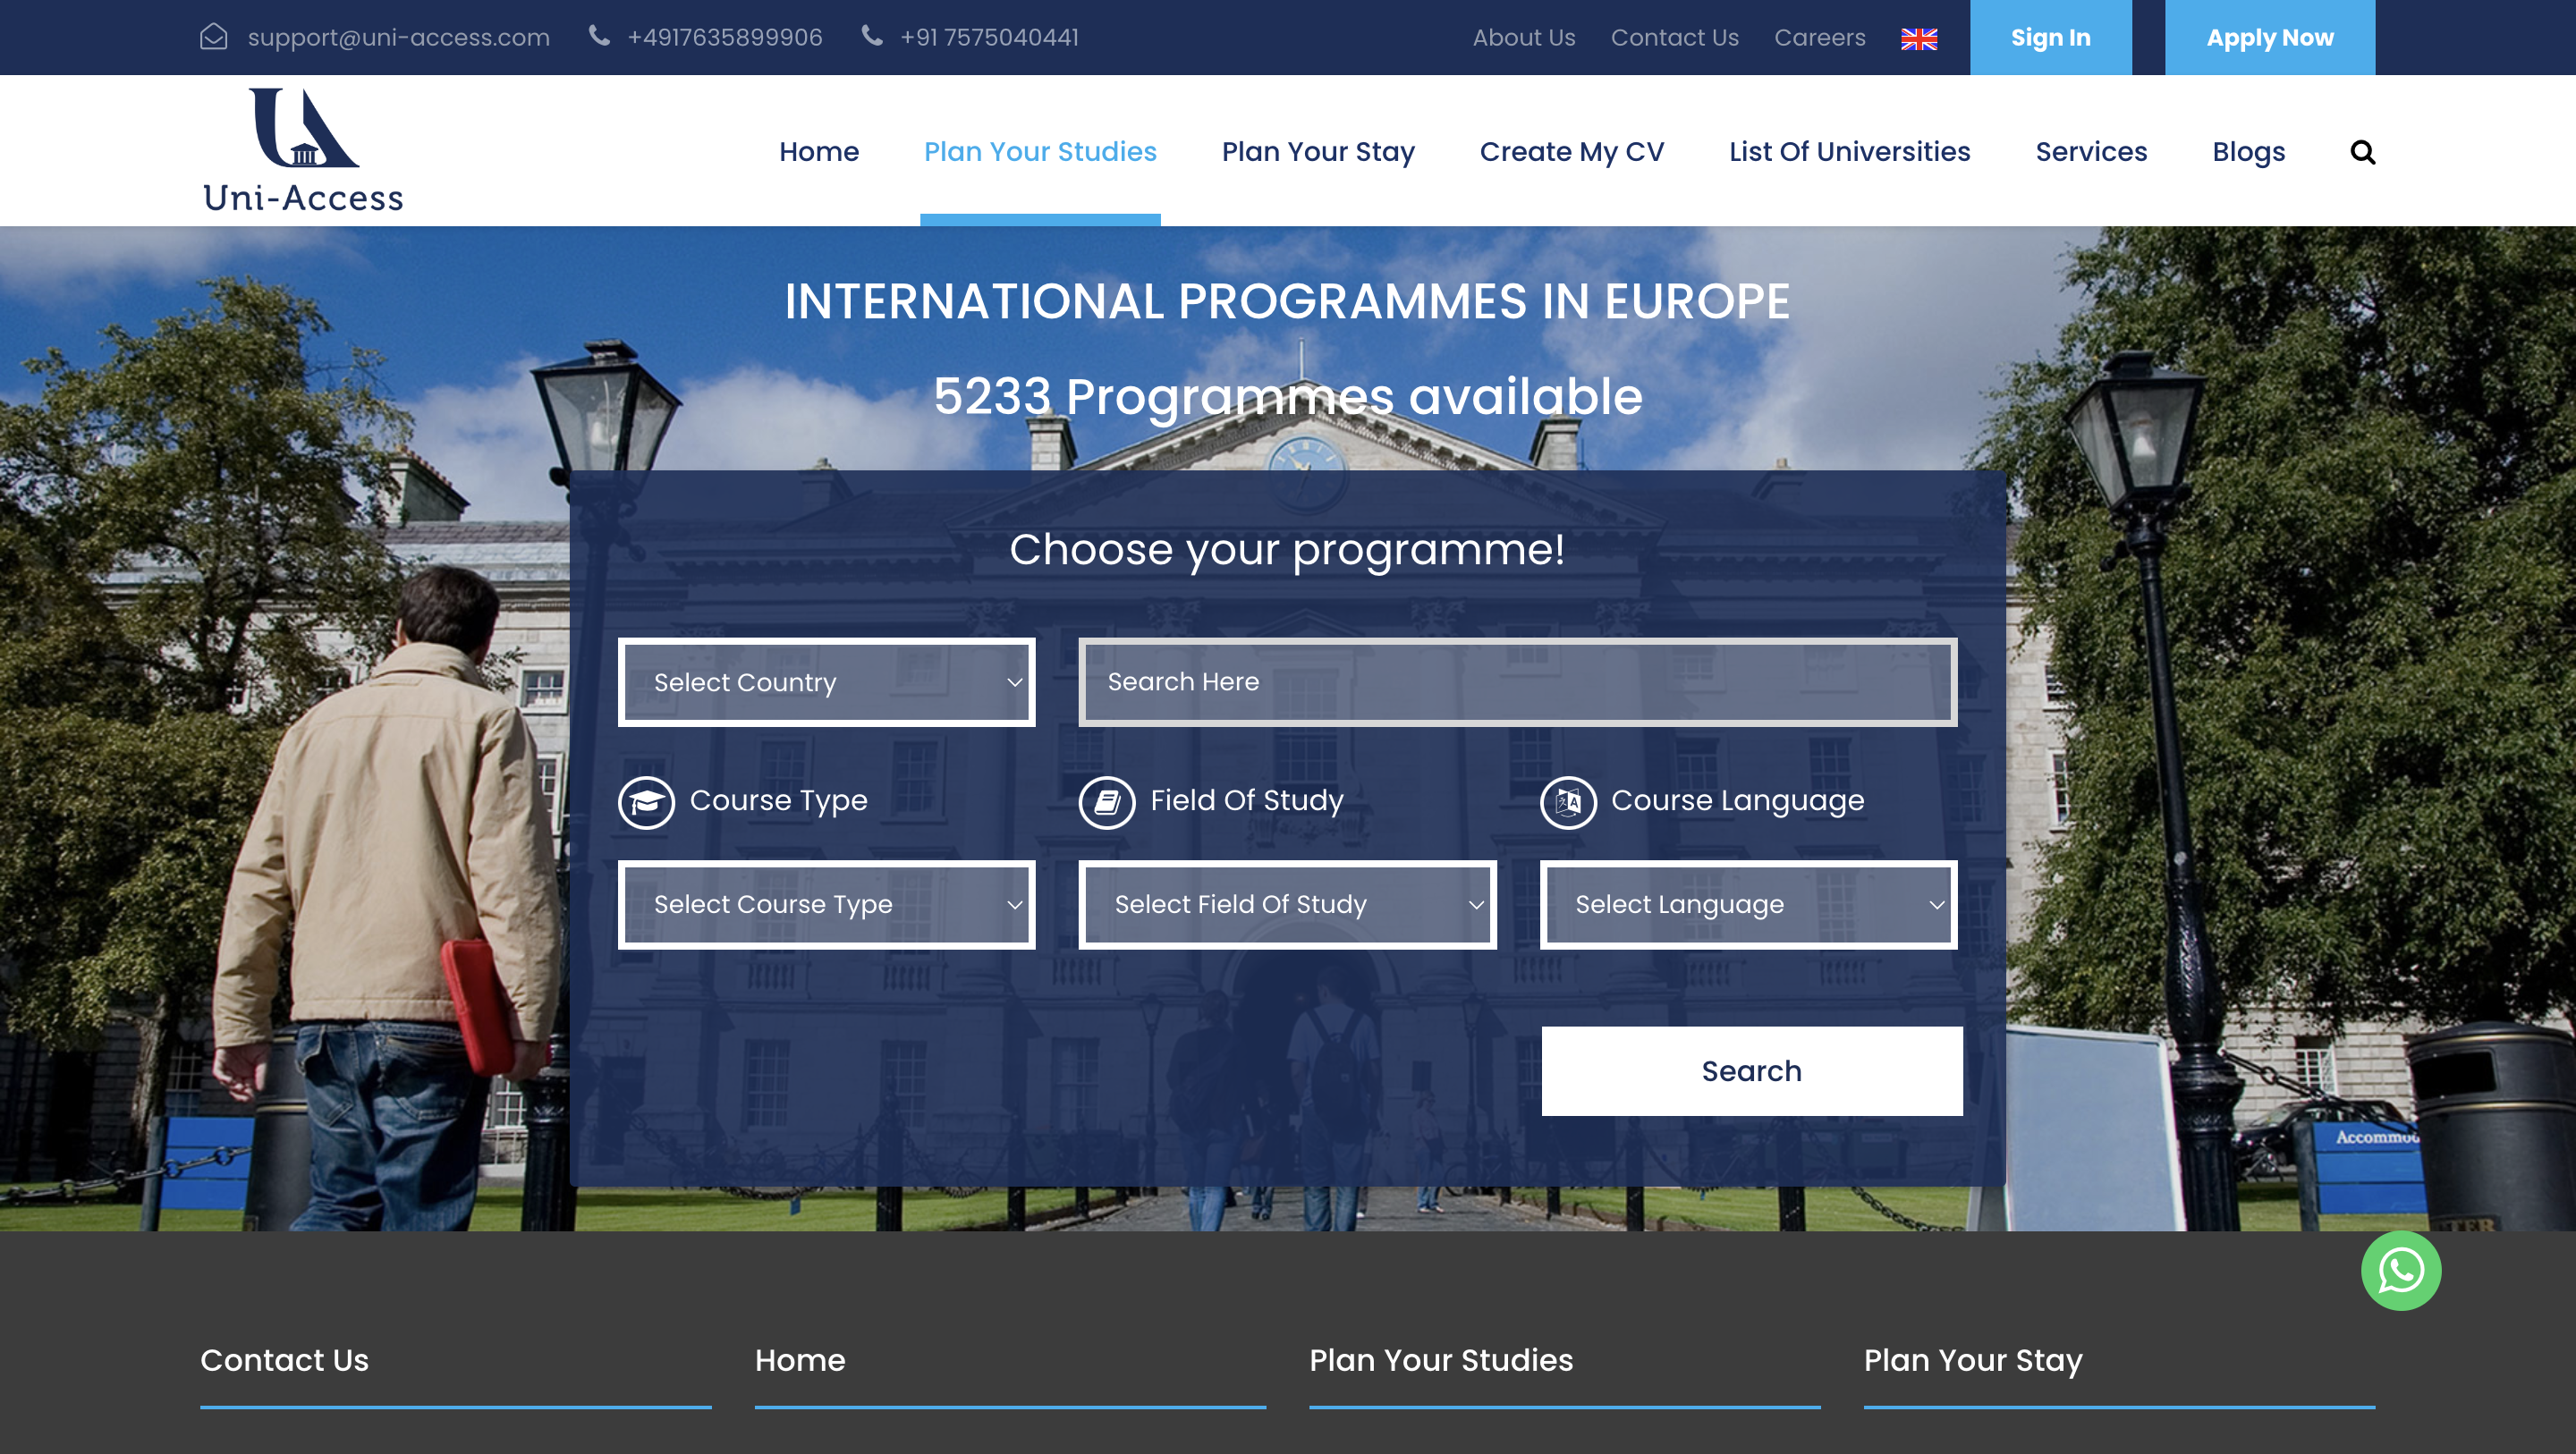This screenshot has width=2576, height=1454.
Task: Open the Services menu item
Action: coord(2091,152)
